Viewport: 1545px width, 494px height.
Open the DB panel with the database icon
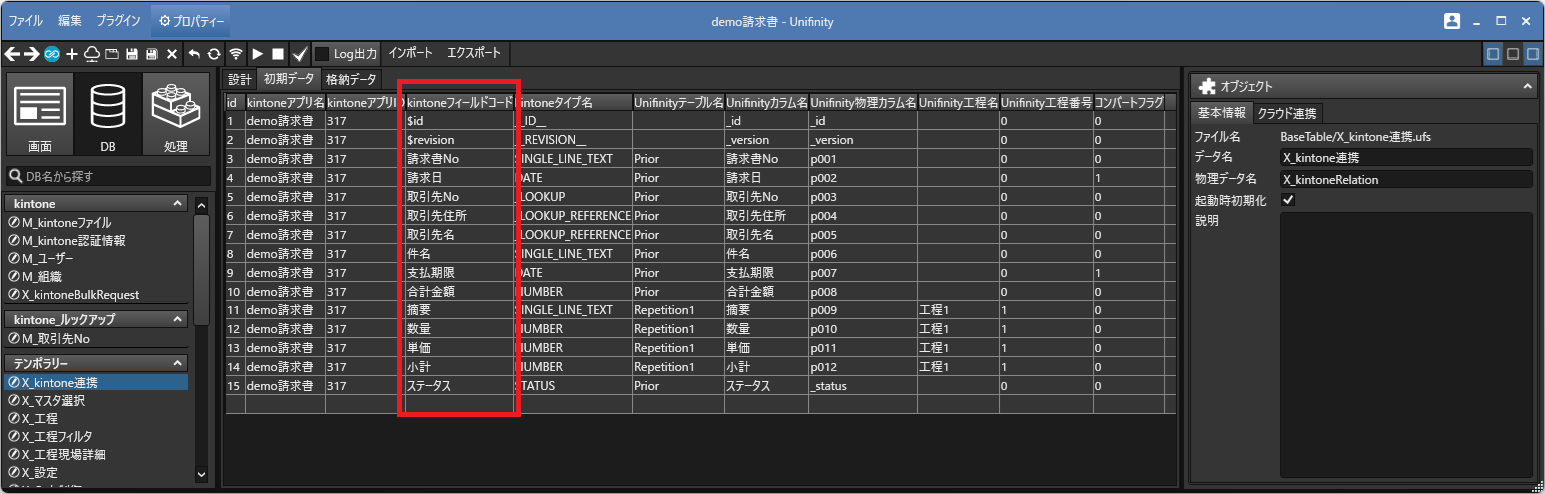pyautogui.click(x=108, y=113)
